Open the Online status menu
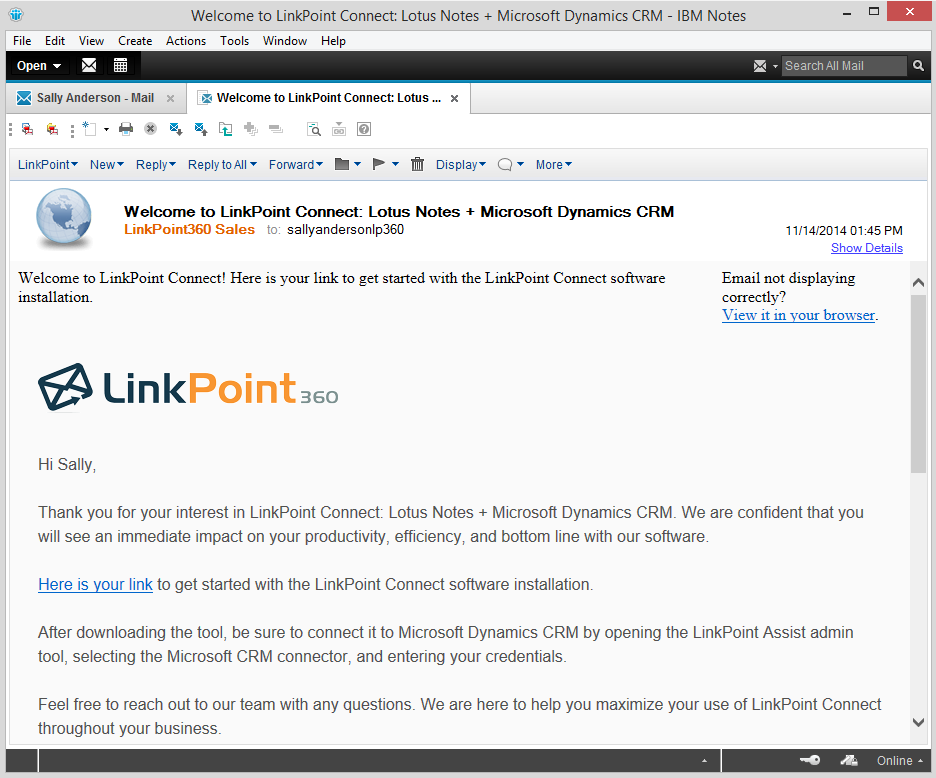 click(x=900, y=761)
